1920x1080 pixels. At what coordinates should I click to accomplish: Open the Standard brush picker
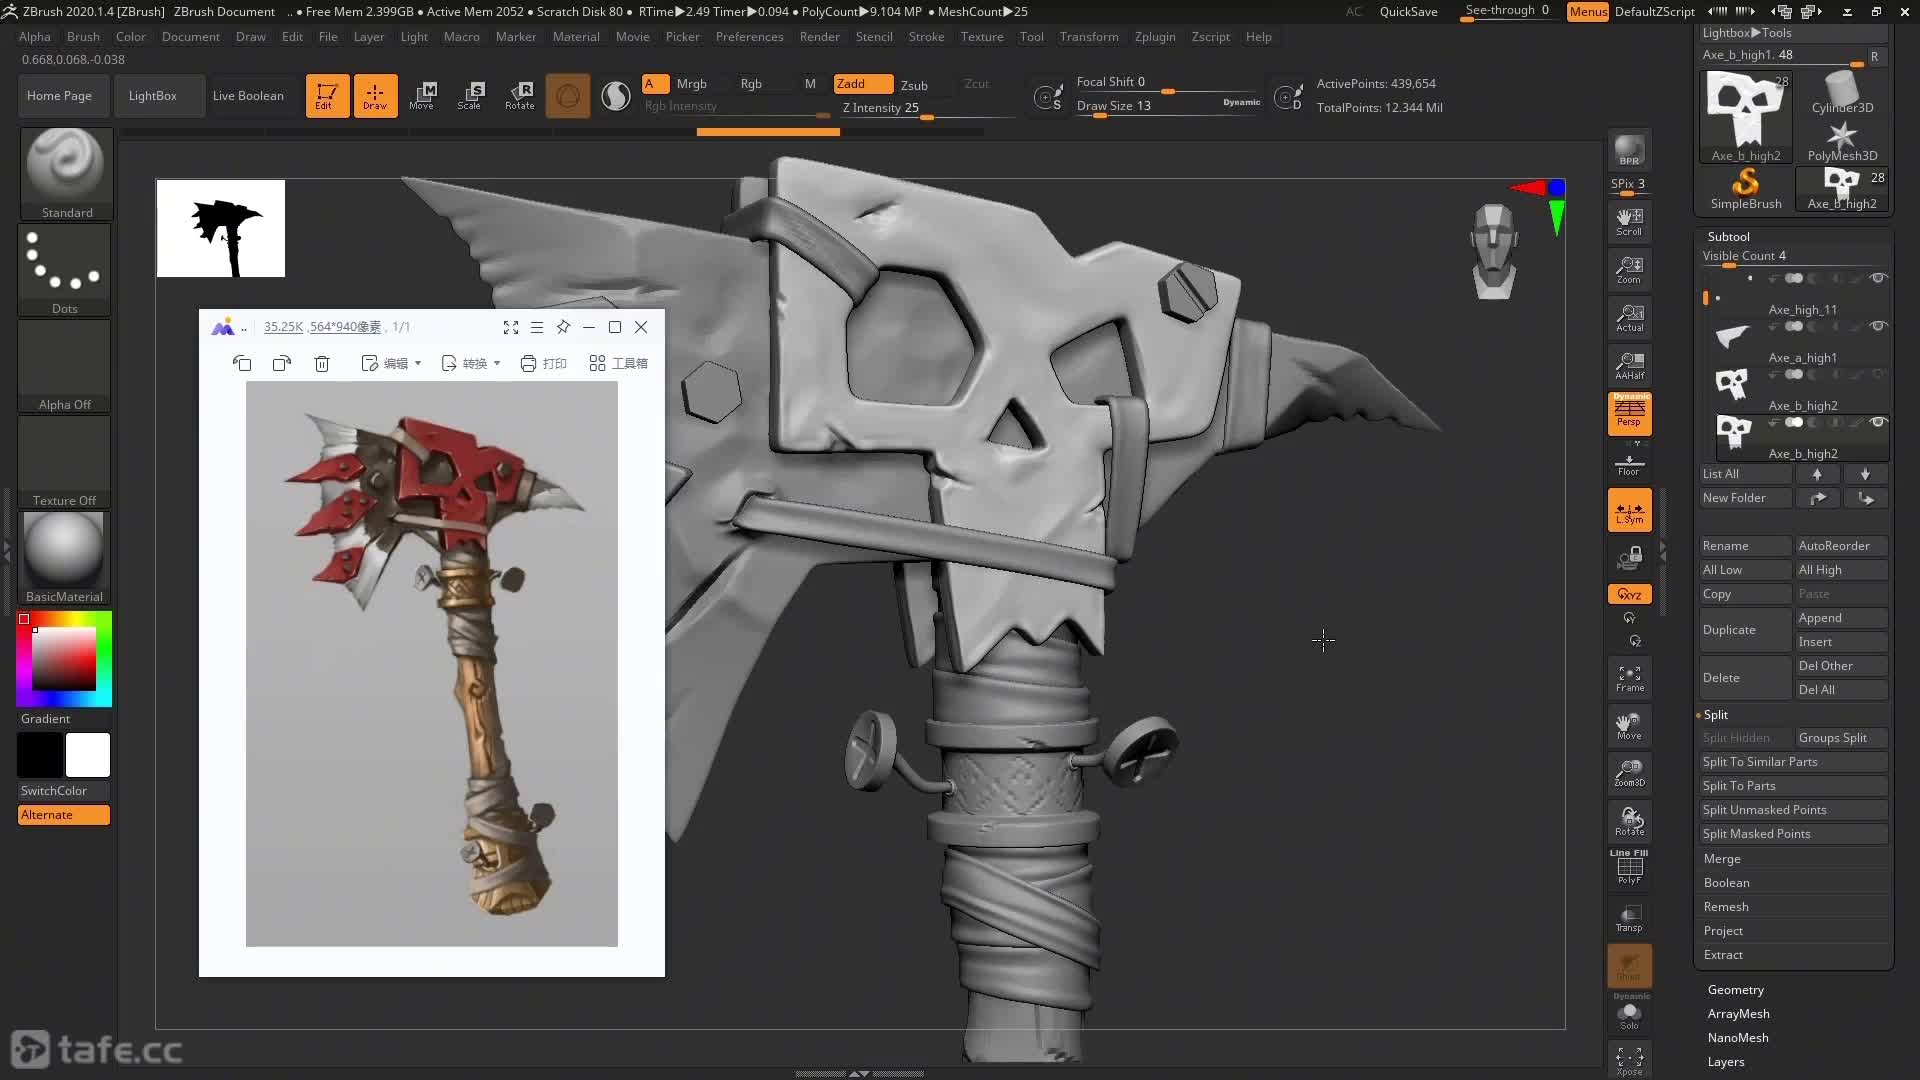(65, 173)
